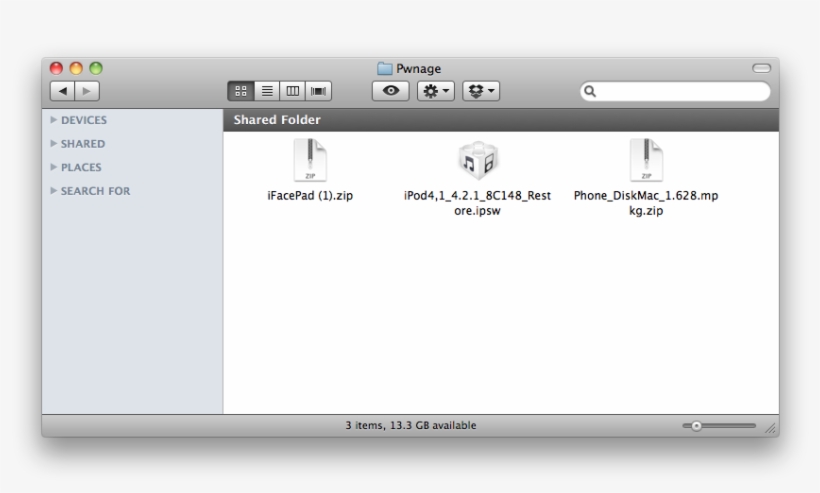Screen dimensions: 820x493
Task: Expand the SEARCH FOR sidebar section
Action: tap(53, 190)
